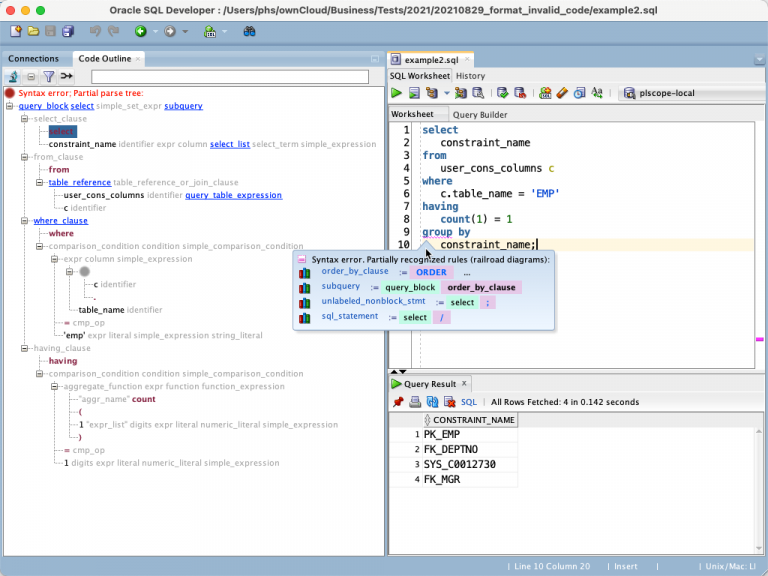Screen dimensions: 768x576
Task: Click the Commit icon in worksheet toolbar
Action: pyautogui.click(x=503, y=93)
